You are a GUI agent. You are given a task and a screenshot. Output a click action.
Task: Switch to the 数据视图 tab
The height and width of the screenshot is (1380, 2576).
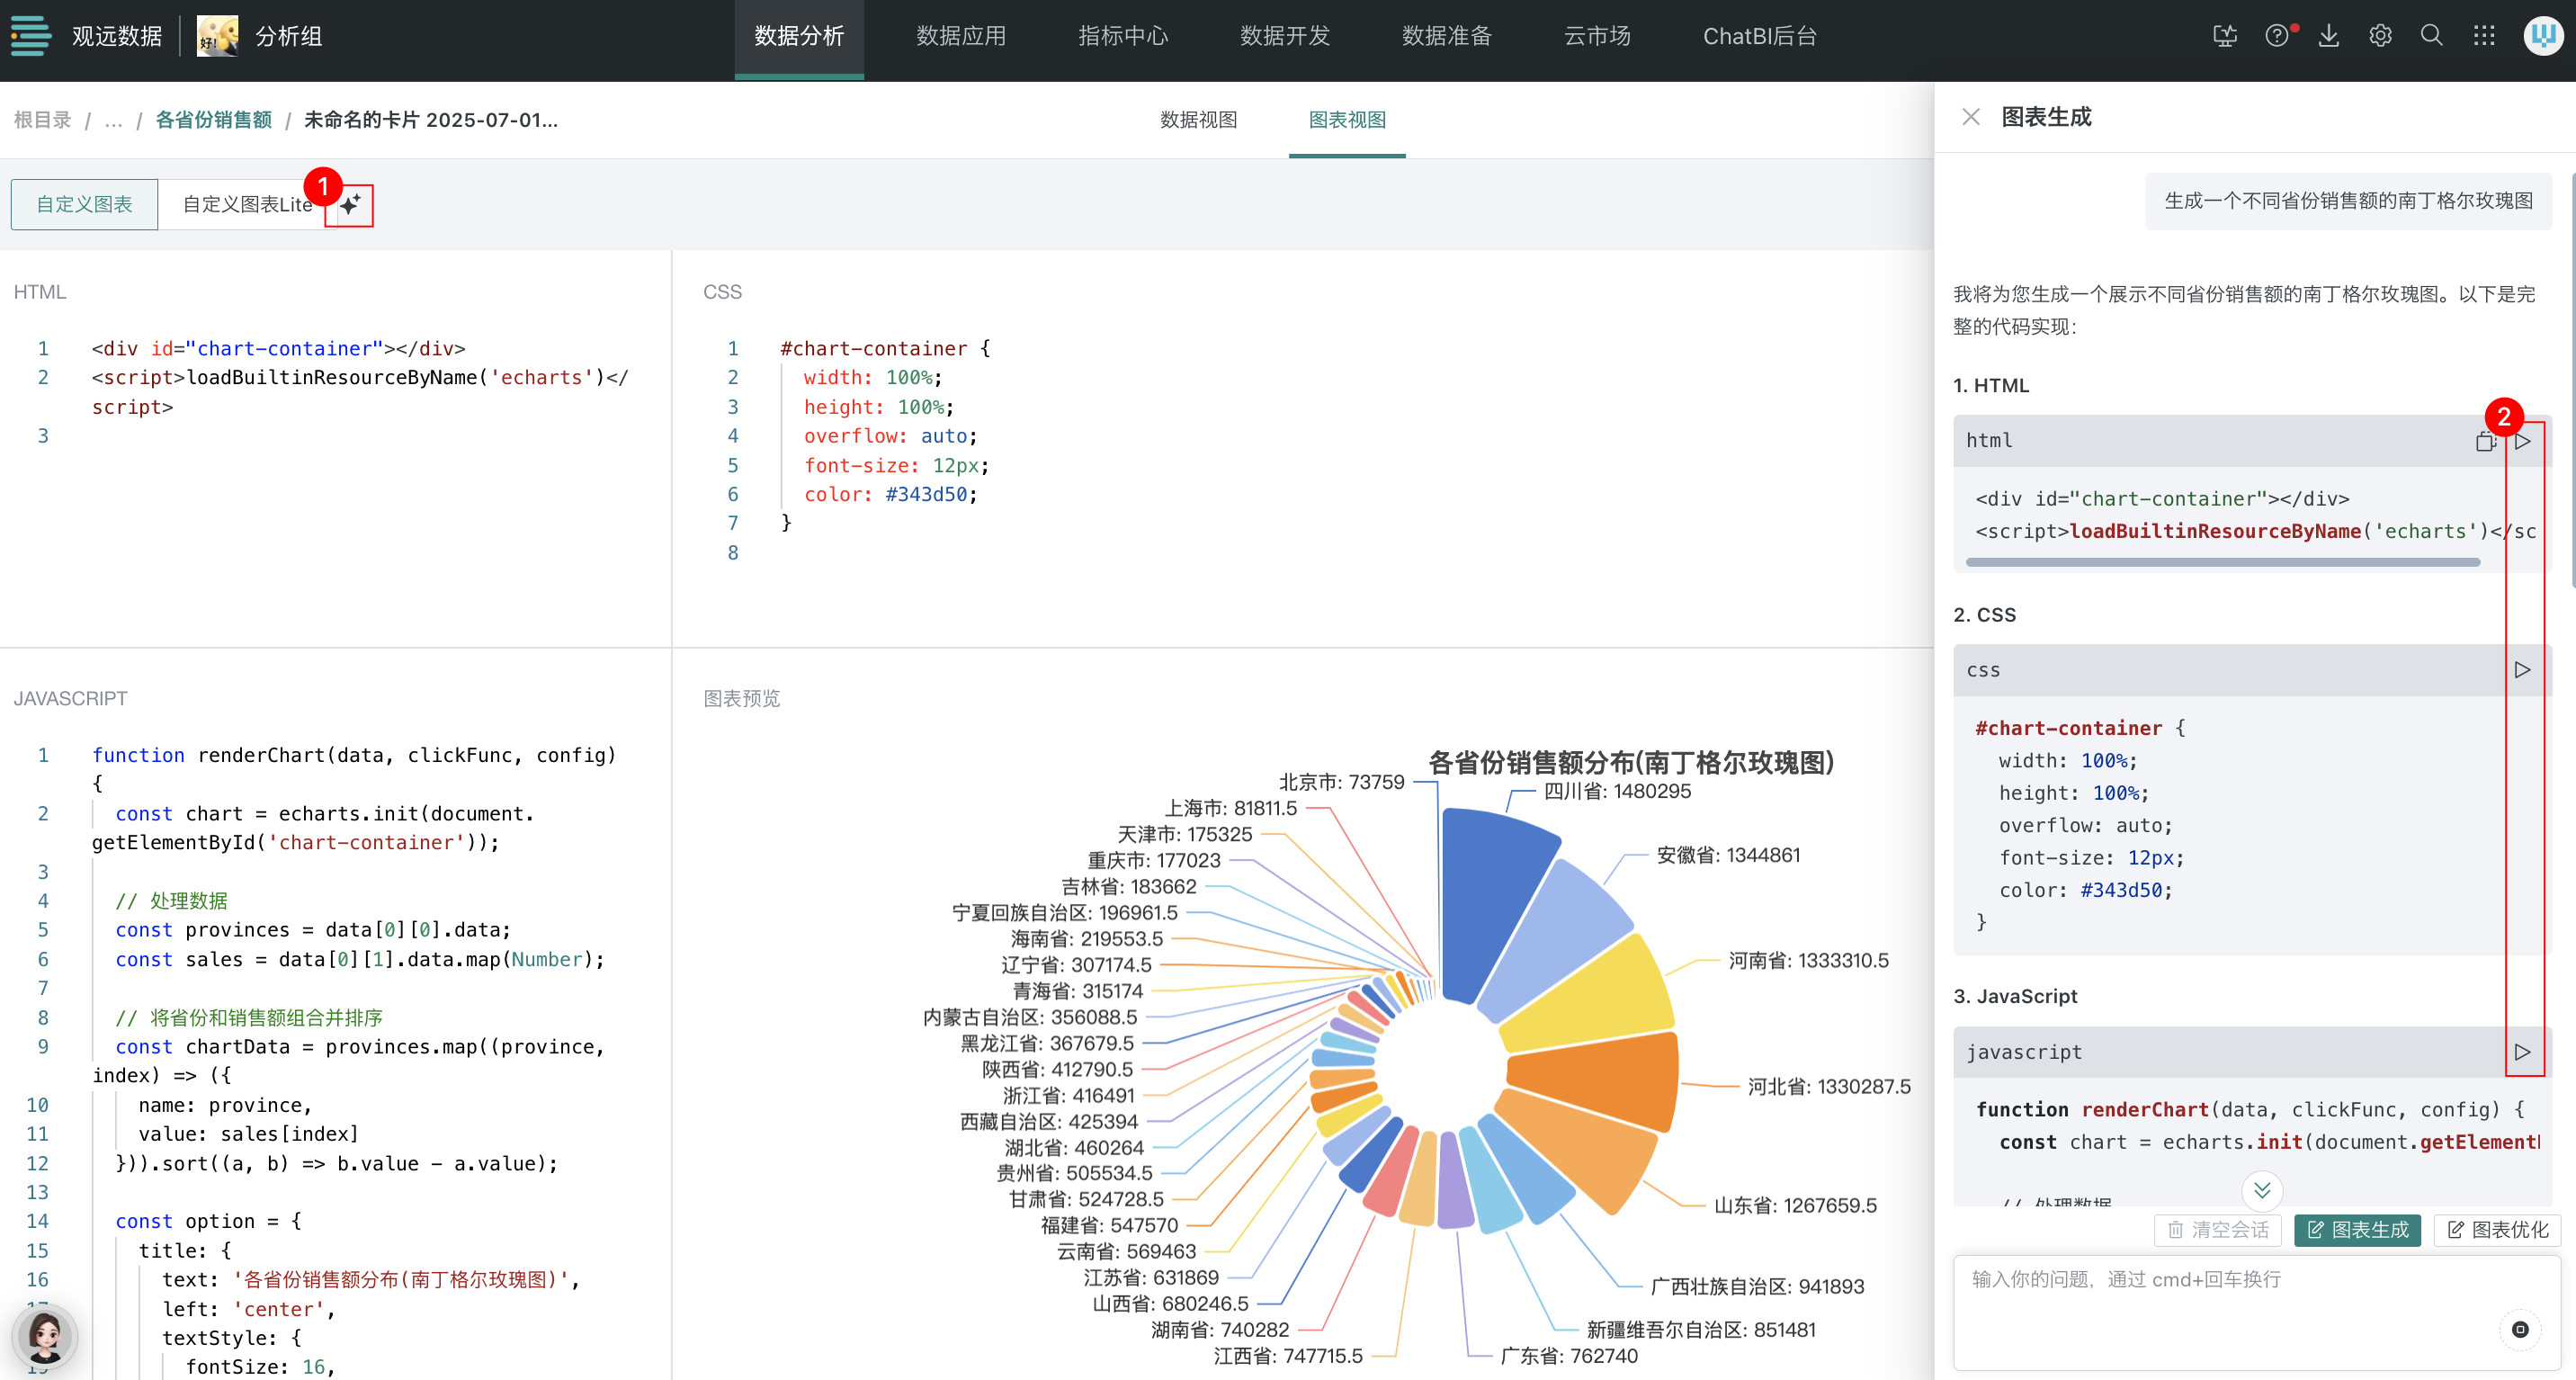pos(1198,120)
